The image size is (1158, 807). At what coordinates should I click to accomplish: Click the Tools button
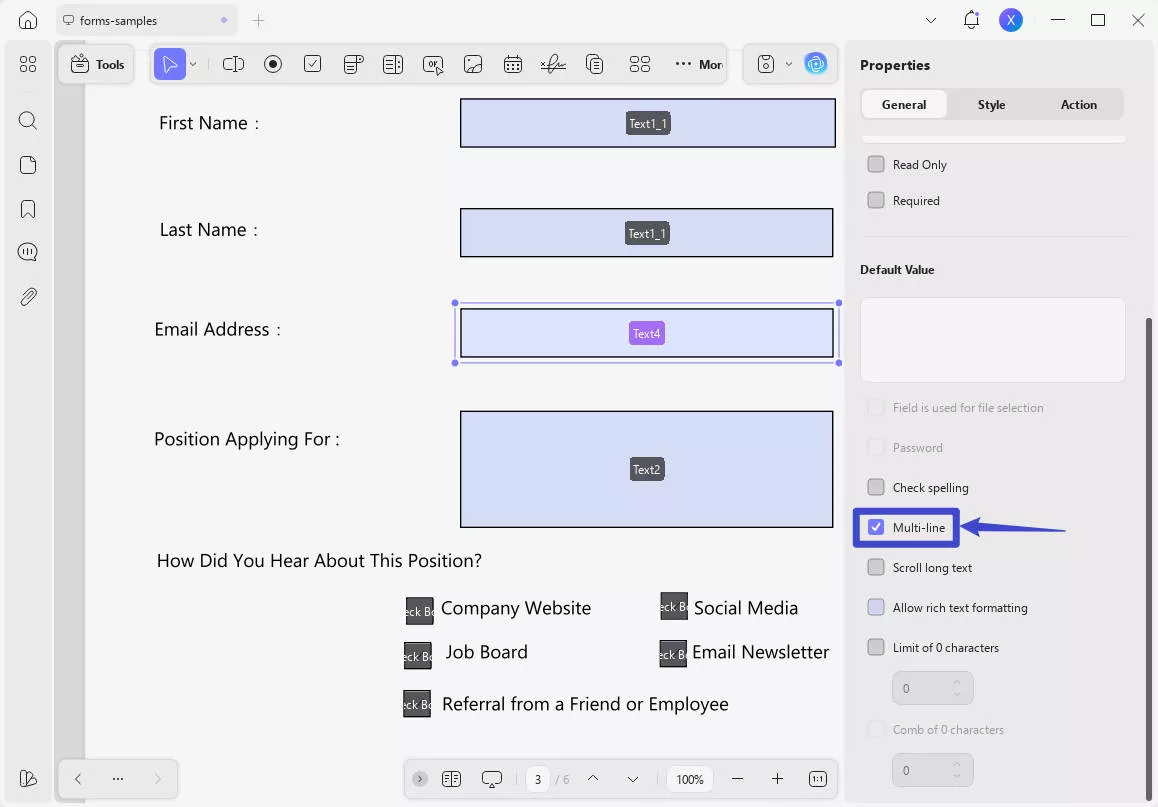coord(96,63)
